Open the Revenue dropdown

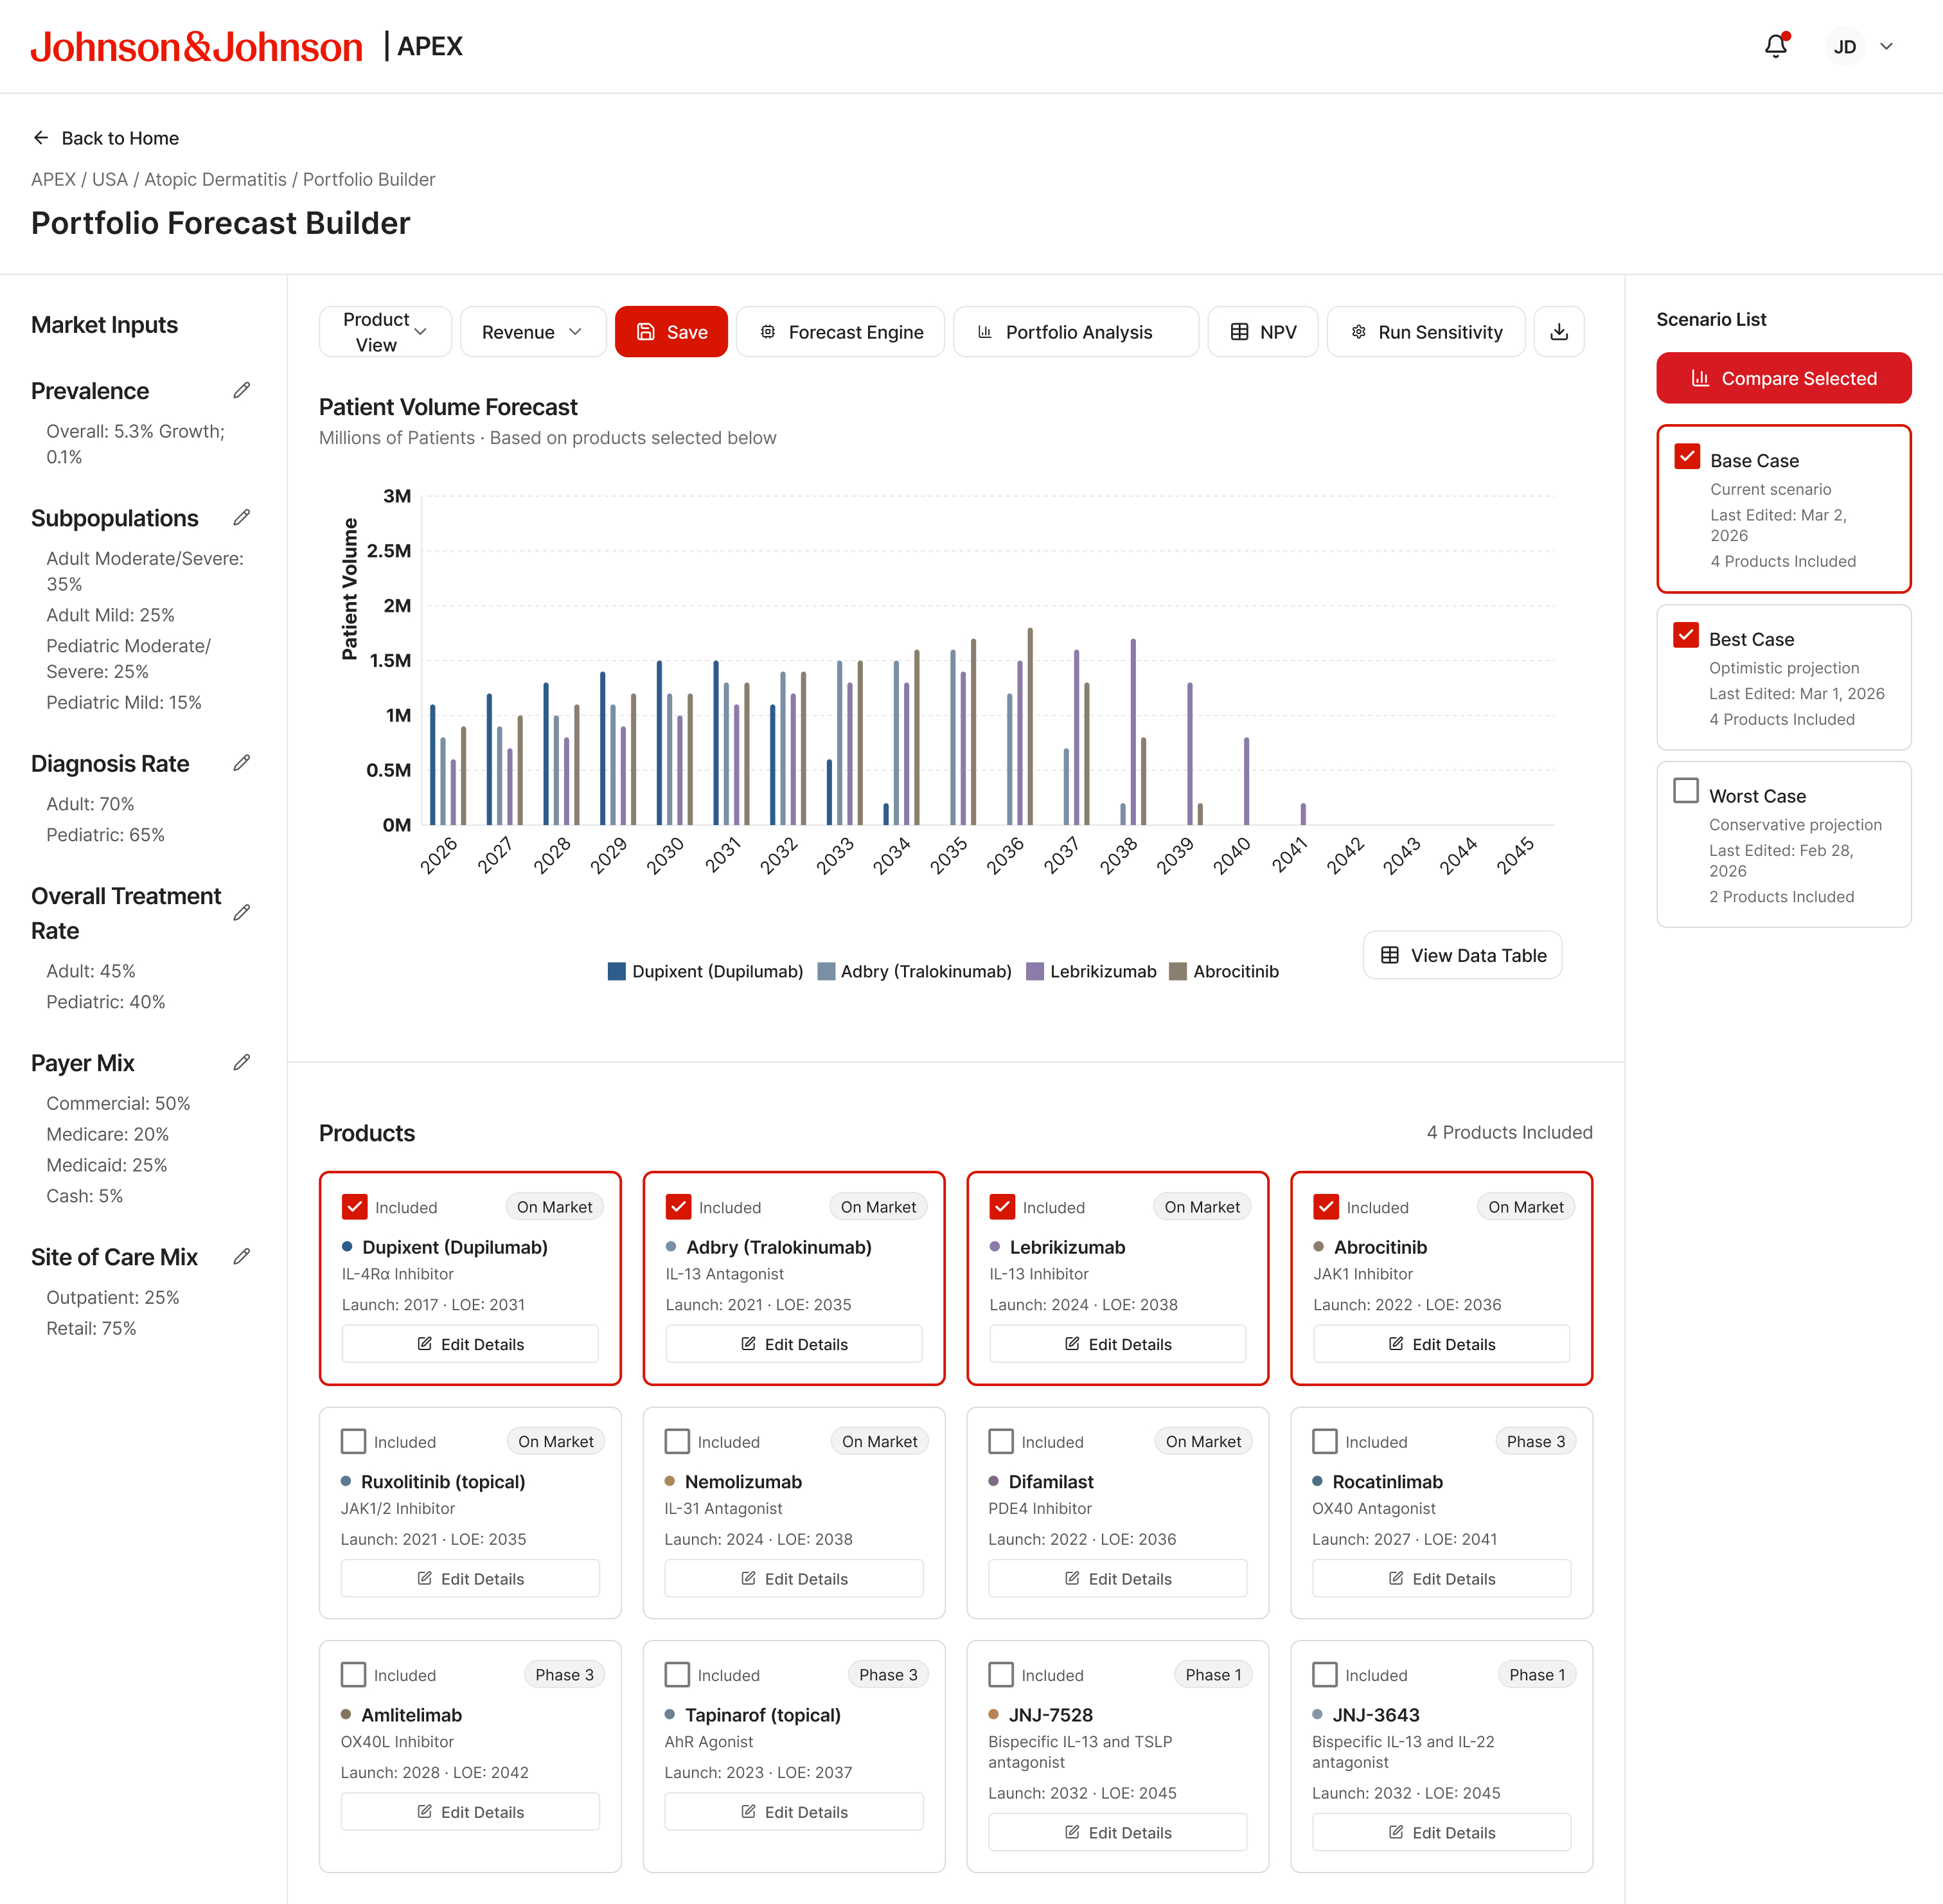[x=533, y=332]
